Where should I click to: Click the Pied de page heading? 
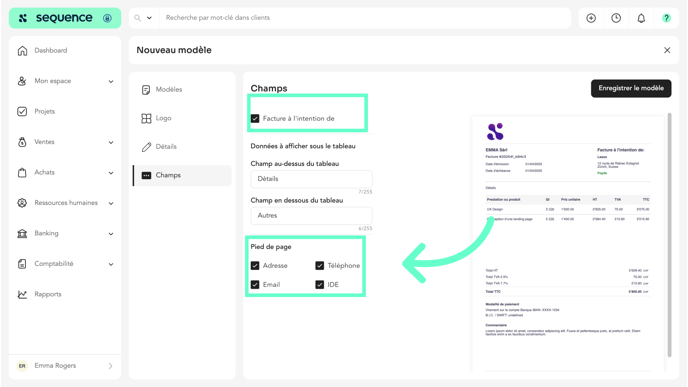[x=271, y=247]
